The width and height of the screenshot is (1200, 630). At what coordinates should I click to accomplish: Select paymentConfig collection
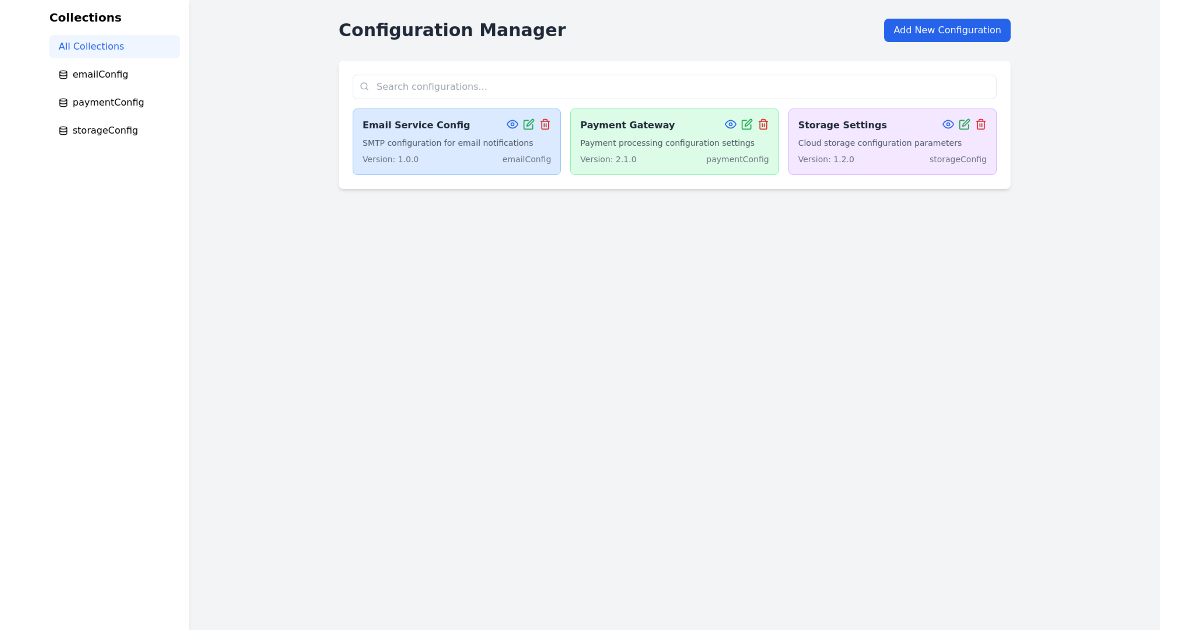(x=105, y=102)
